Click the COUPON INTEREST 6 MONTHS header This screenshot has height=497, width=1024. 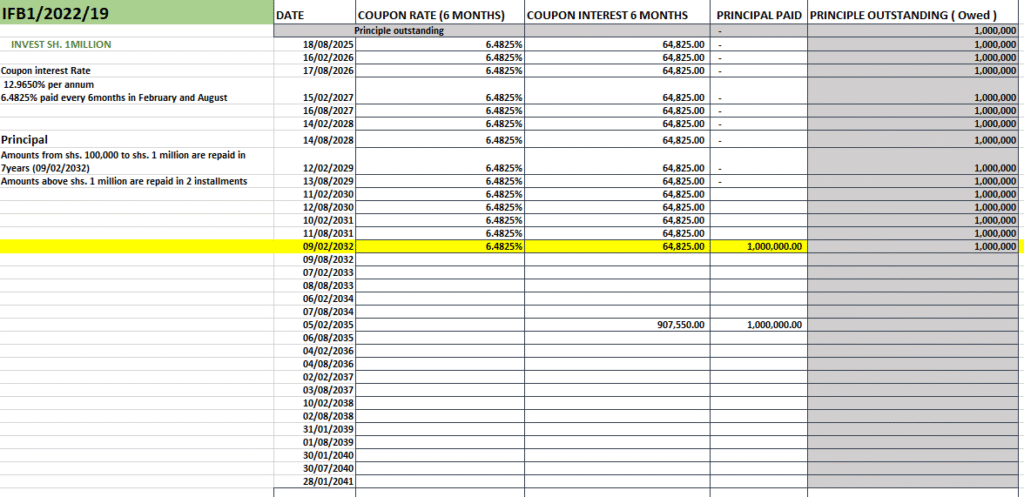pyautogui.click(x=607, y=16)
